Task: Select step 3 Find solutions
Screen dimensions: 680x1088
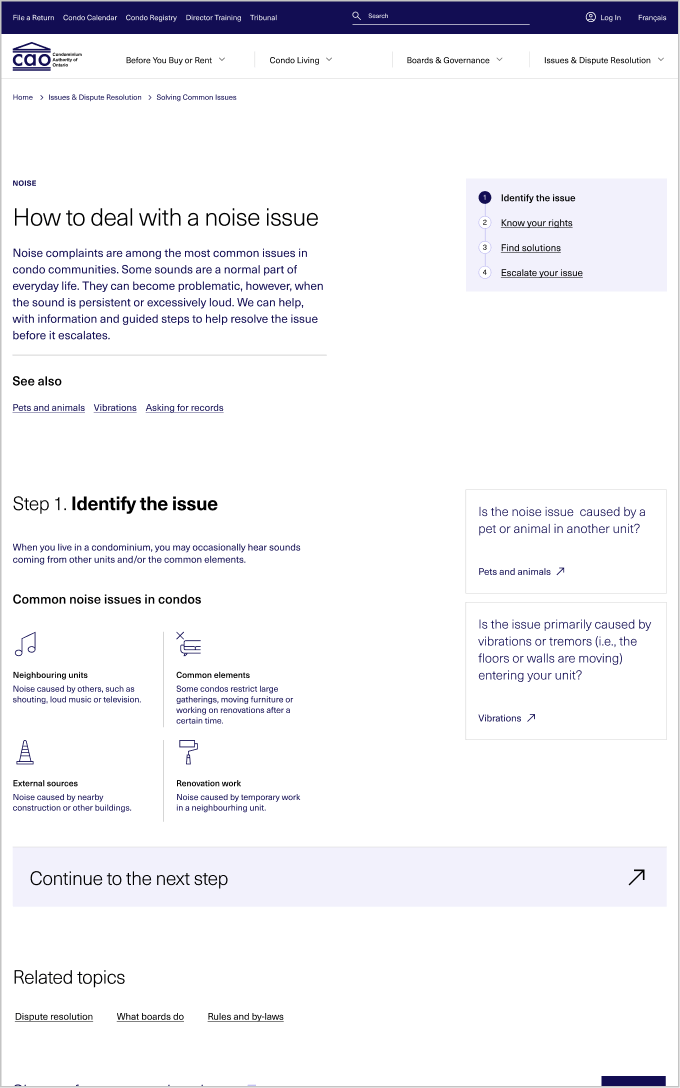Action: pyautogui.click(x=531, y=248)
